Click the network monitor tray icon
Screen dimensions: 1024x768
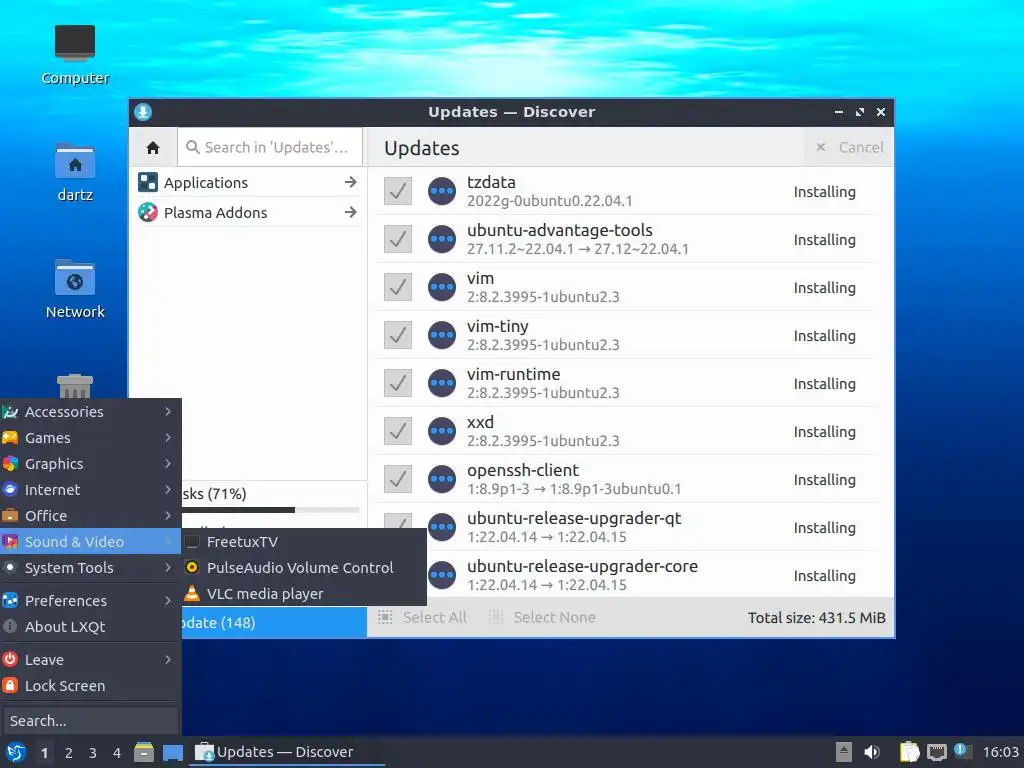tap(936, 752)
